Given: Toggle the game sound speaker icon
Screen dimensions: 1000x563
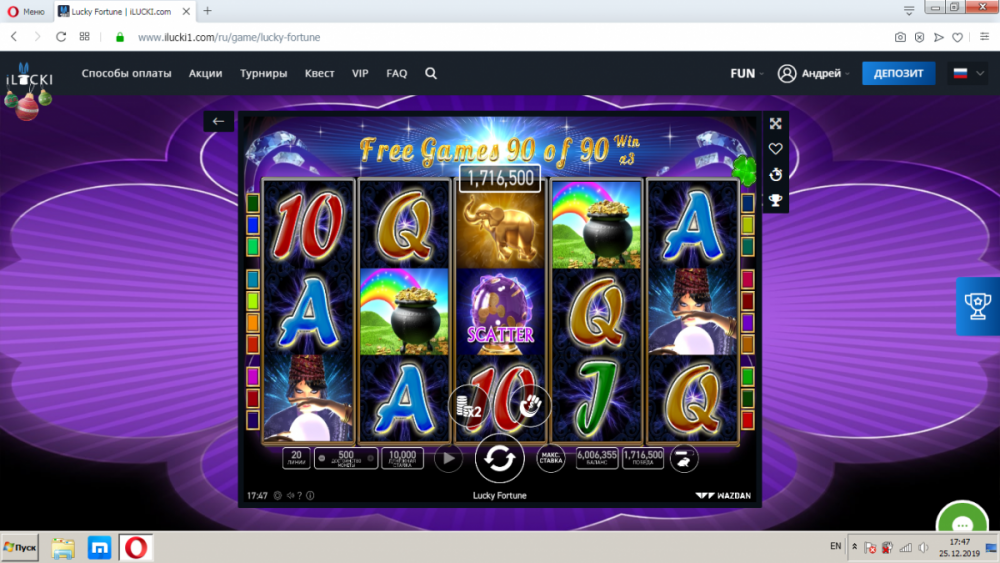Looking at the screenshot, I should (x=290, y=495).
